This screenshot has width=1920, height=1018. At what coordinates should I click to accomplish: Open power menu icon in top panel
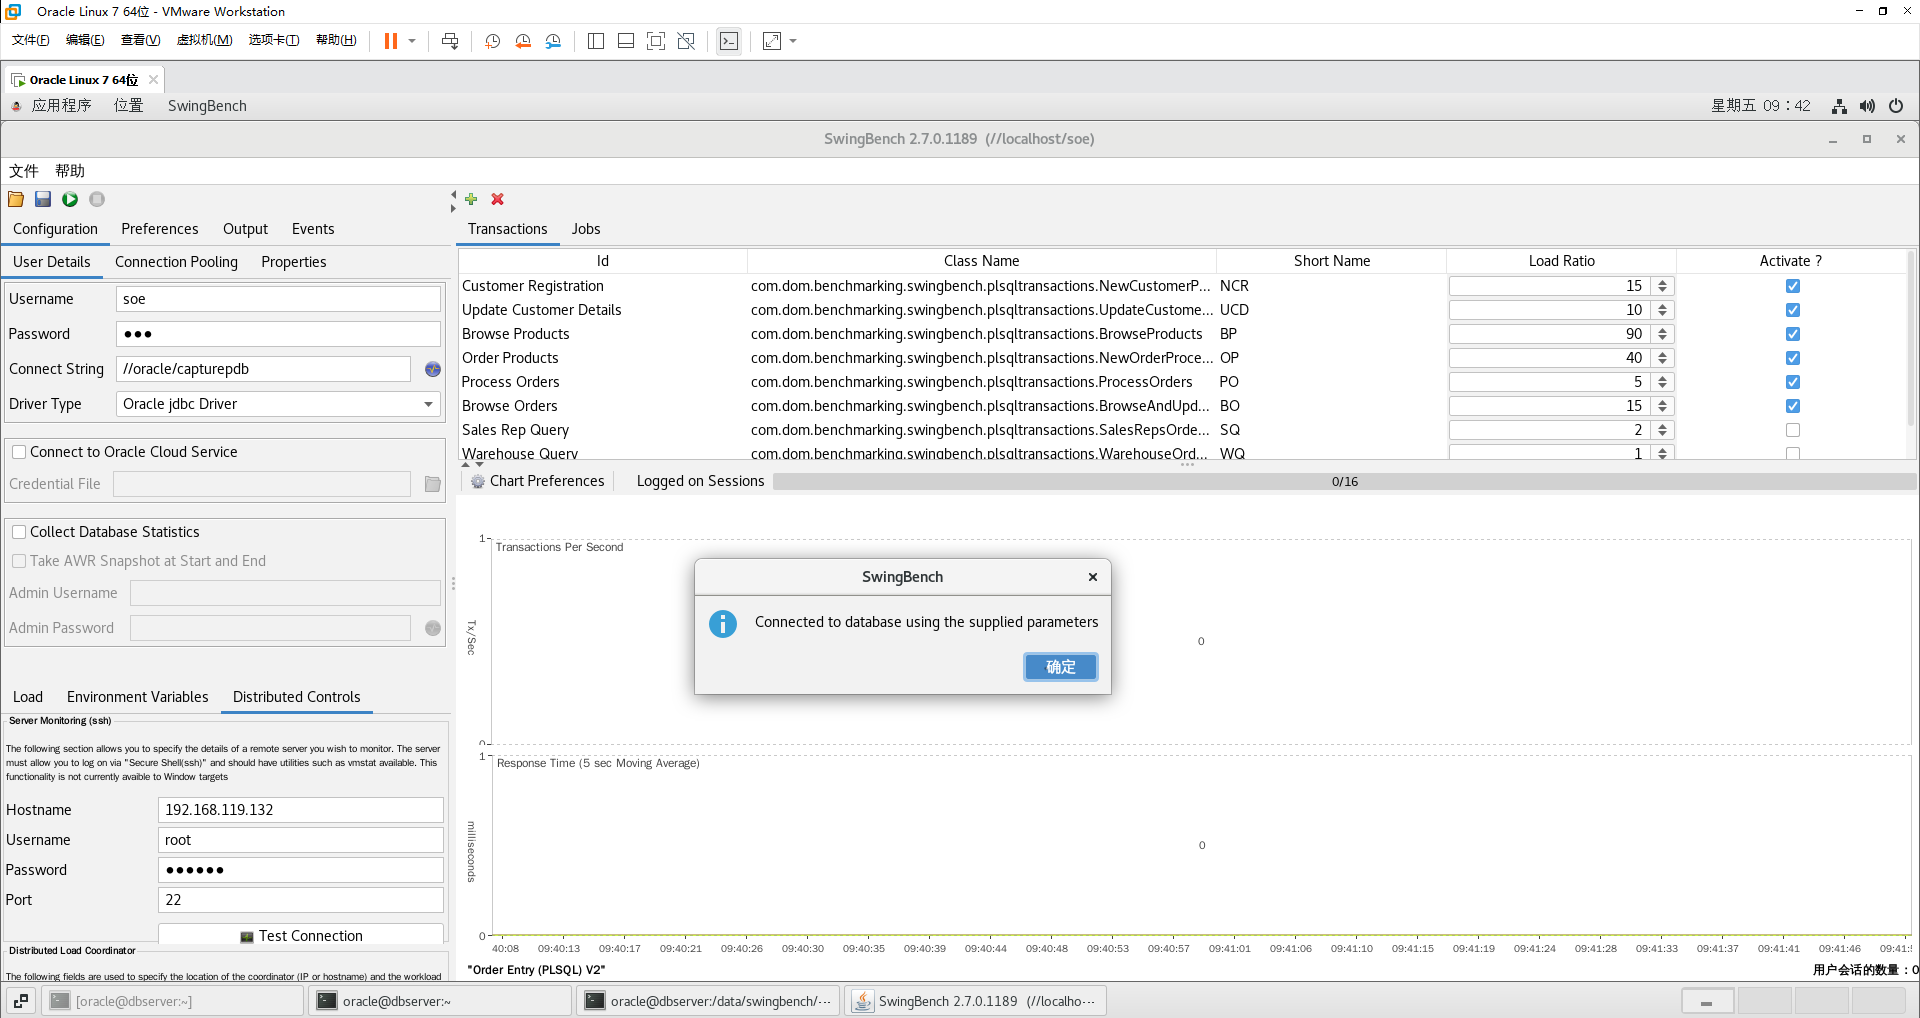pos(1896,106)
